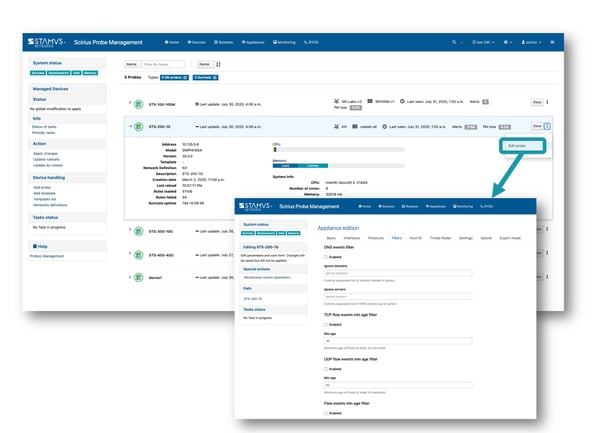Image resolution: width=600 pixels, height=433 pixels.
Task: Expand the STS-100-100M probe row
Action: click(x=130, y=103)
